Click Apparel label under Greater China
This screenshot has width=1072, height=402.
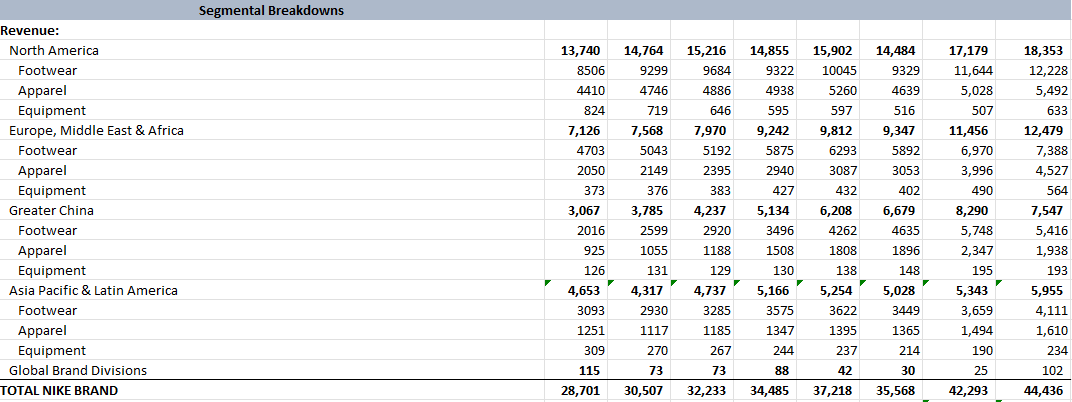(x=42, y=250)
